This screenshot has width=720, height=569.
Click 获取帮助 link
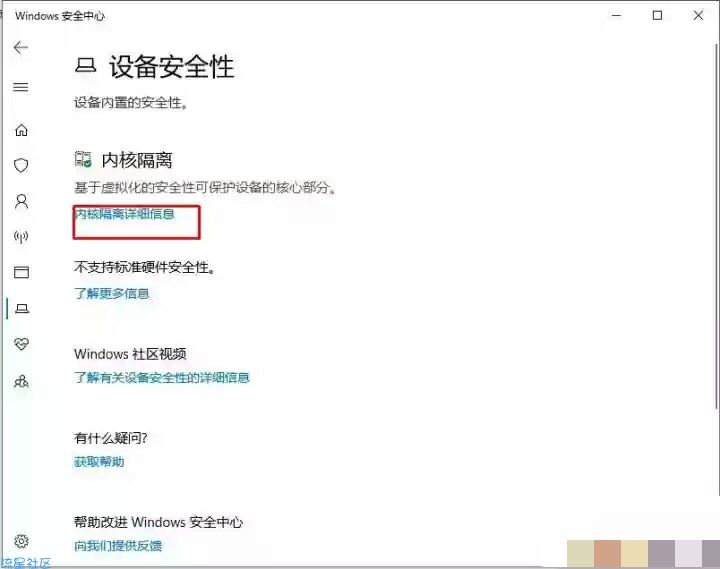click(x=99, y=462)
